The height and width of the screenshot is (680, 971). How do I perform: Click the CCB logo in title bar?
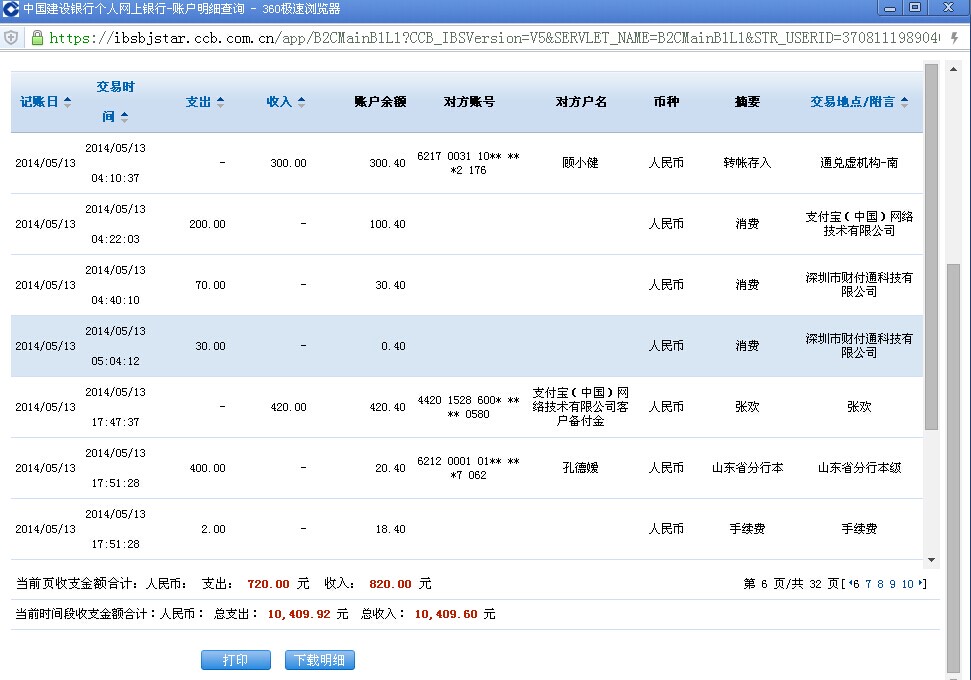pyautogui.click(x=10, y=9)
